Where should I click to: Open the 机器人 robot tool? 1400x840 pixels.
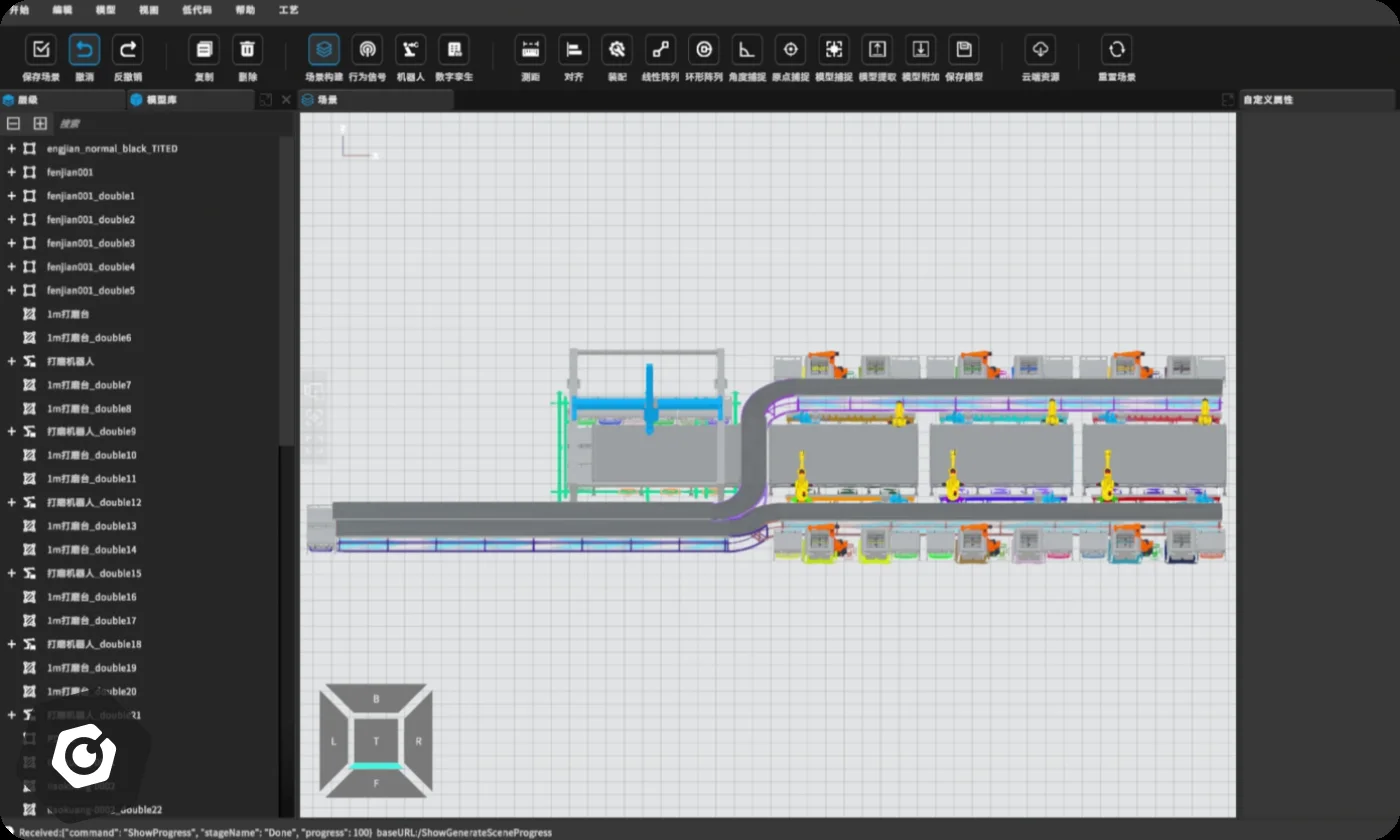point(411,50)
